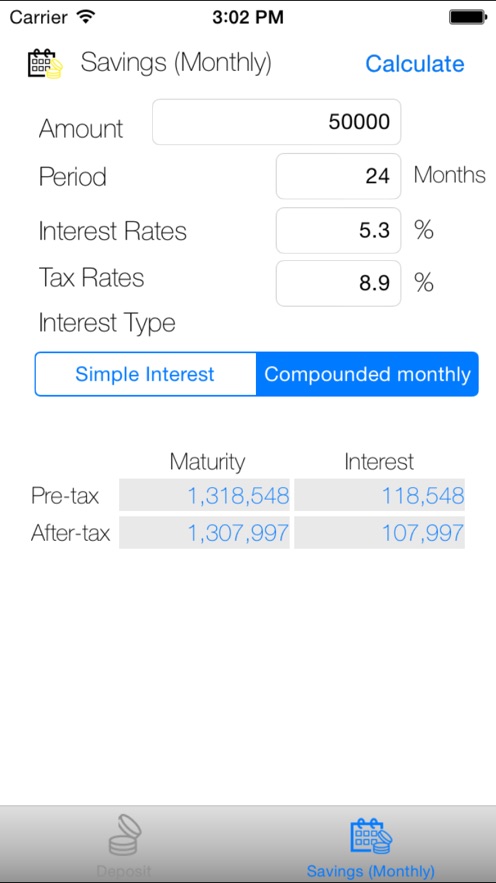Tap the status bar clock 3:02 PM
496x883 pixels.
(248, 17)
